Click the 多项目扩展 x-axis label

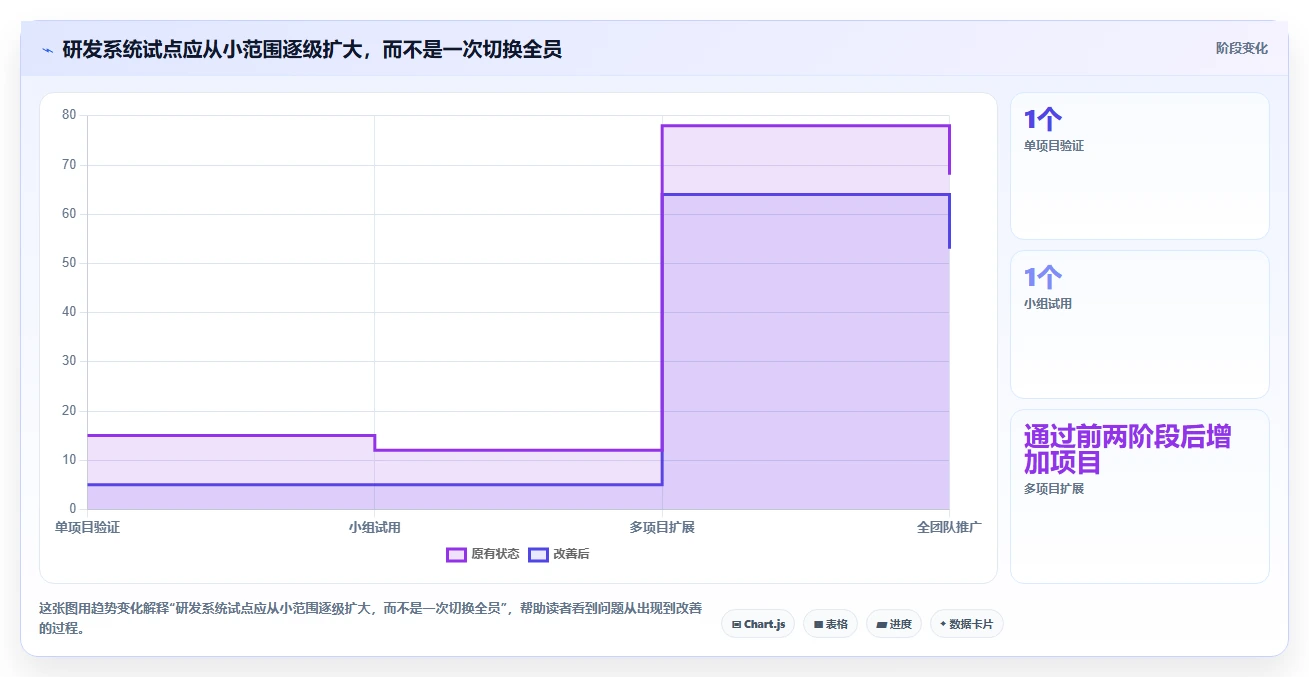(x=662, y=527)
